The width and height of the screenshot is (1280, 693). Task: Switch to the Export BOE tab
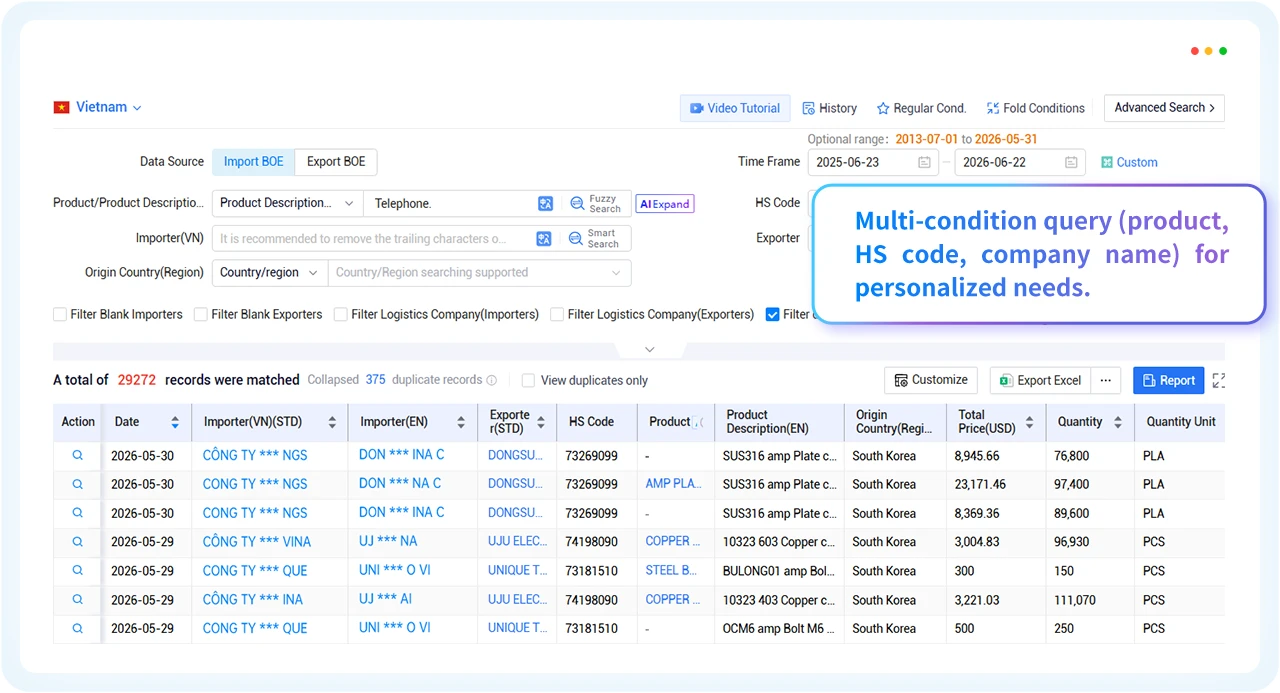(336, 161)
